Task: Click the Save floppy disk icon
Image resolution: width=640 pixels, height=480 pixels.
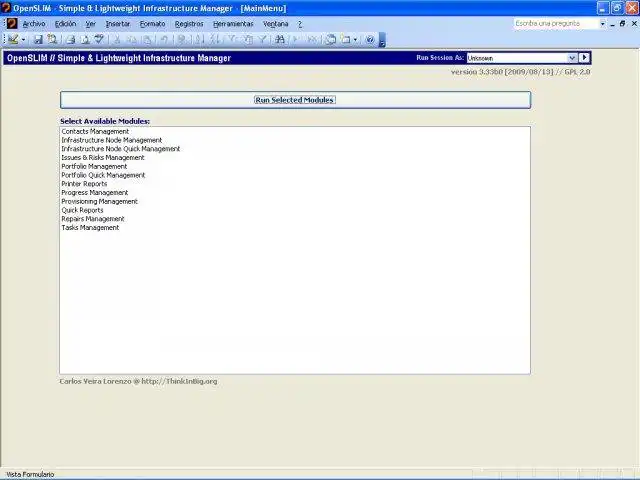Action: click(x=38, y=39)
